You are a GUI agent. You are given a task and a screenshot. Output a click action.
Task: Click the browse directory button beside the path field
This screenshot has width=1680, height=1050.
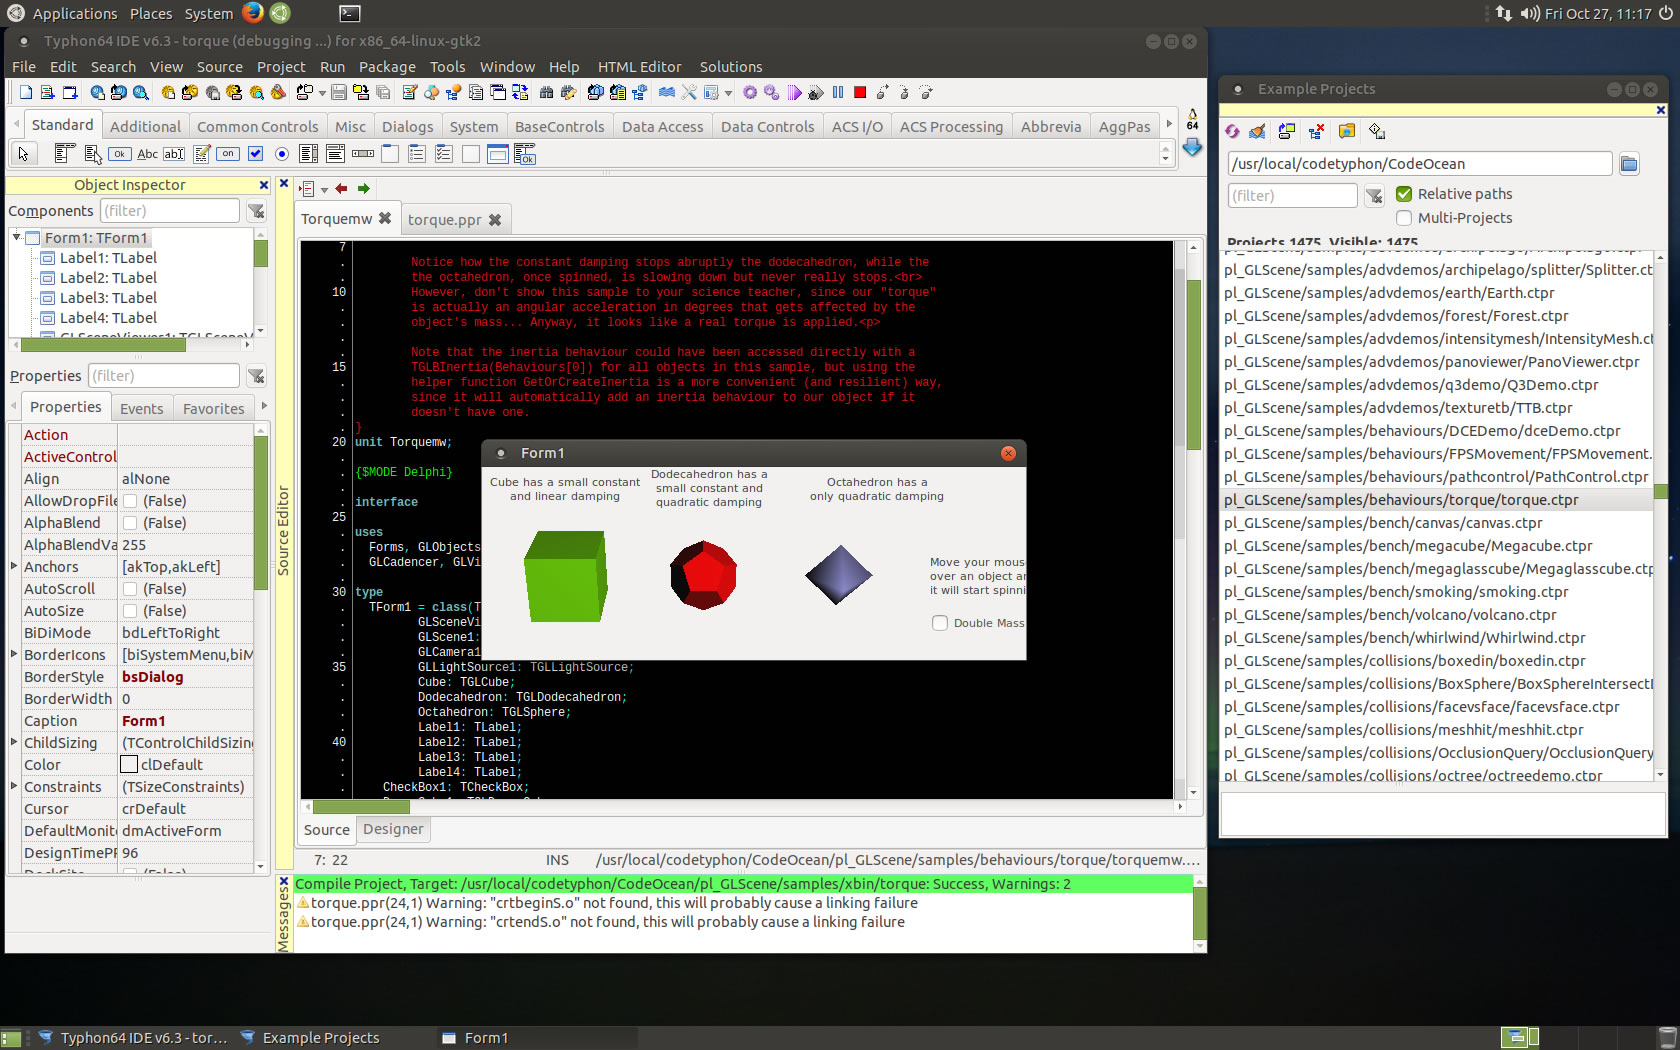(x=1629, y=164)
